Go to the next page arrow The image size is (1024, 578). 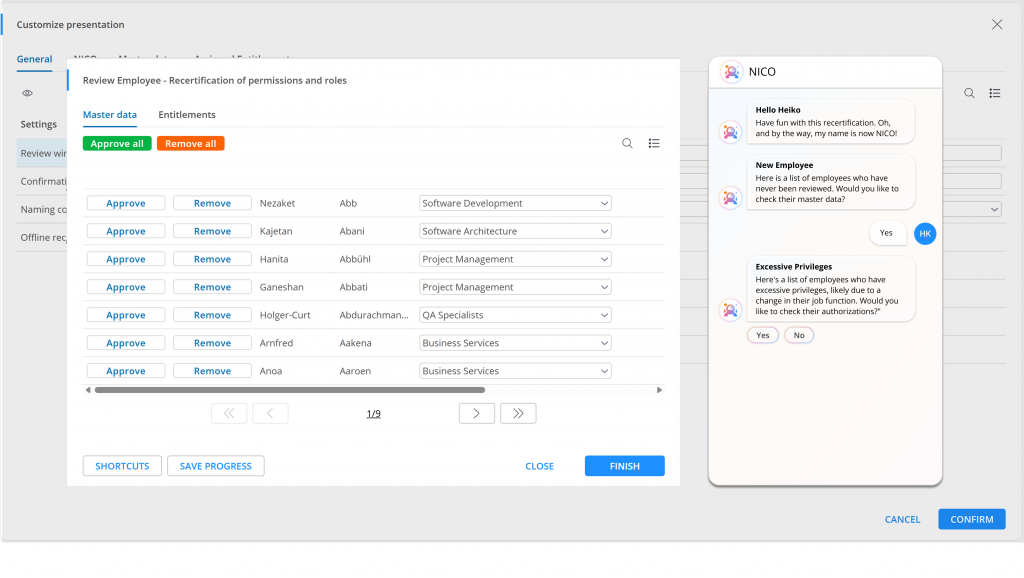[476, 413]
